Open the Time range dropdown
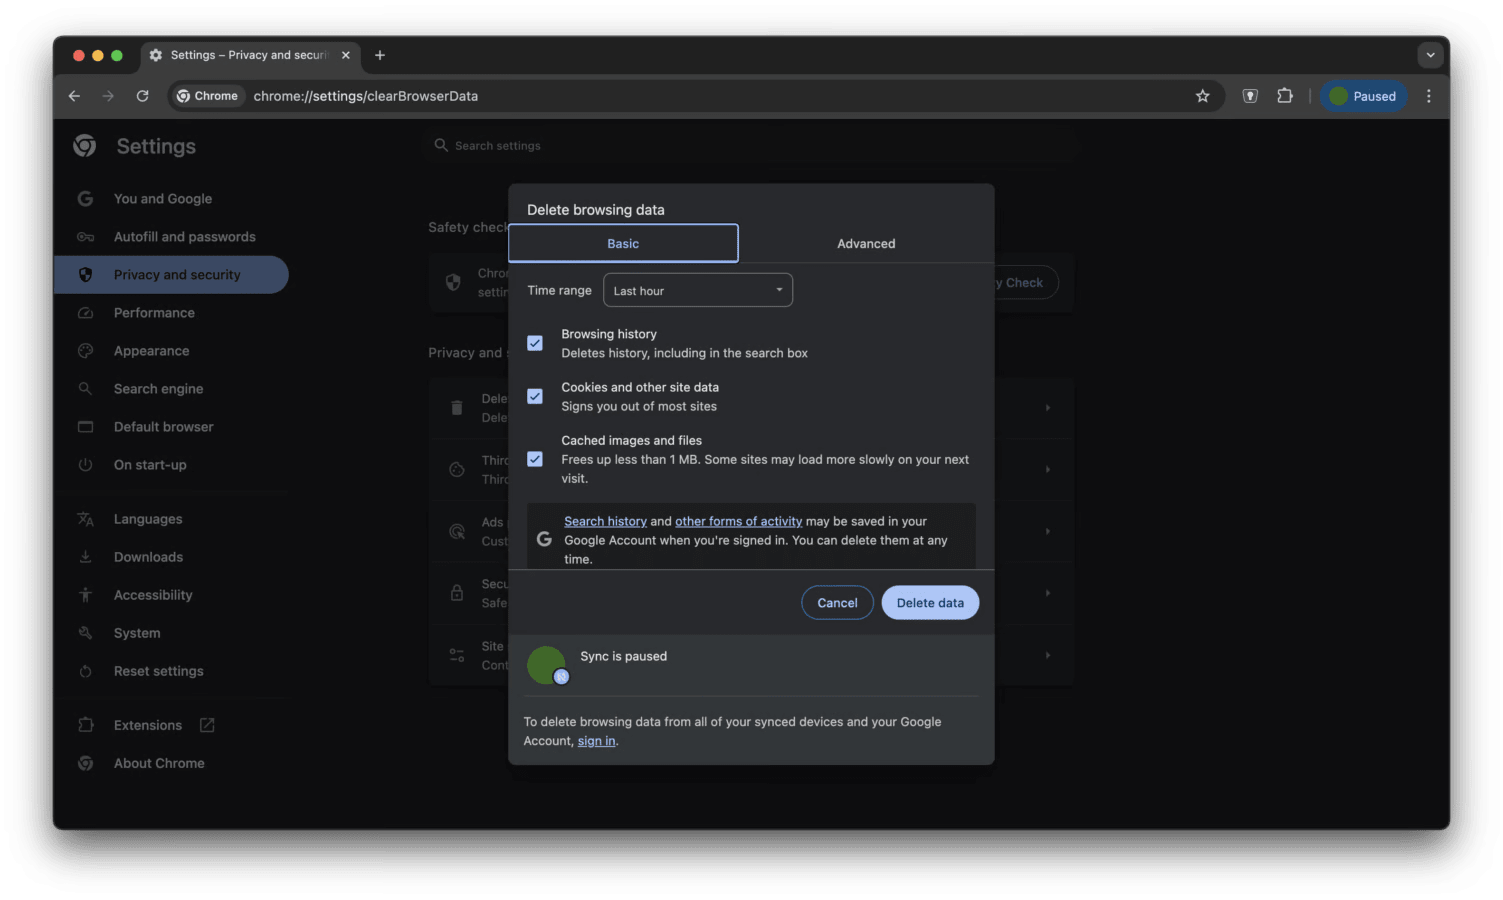This screenshot has height=900, width=1503. click(x=698, y=290)
